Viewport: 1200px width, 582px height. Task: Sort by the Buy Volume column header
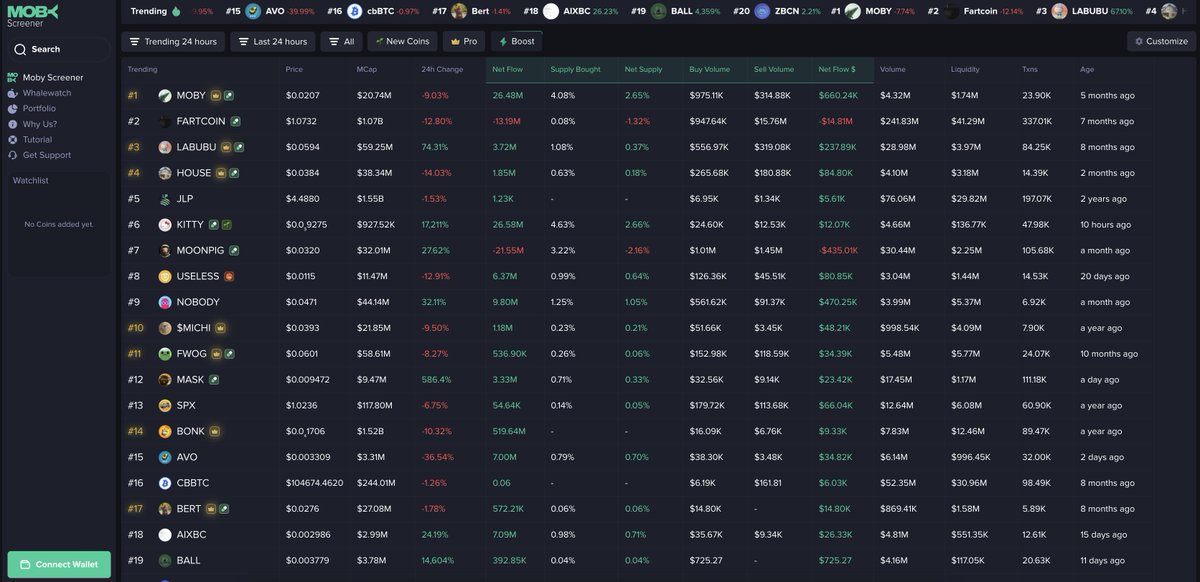(x=710, y=69)
